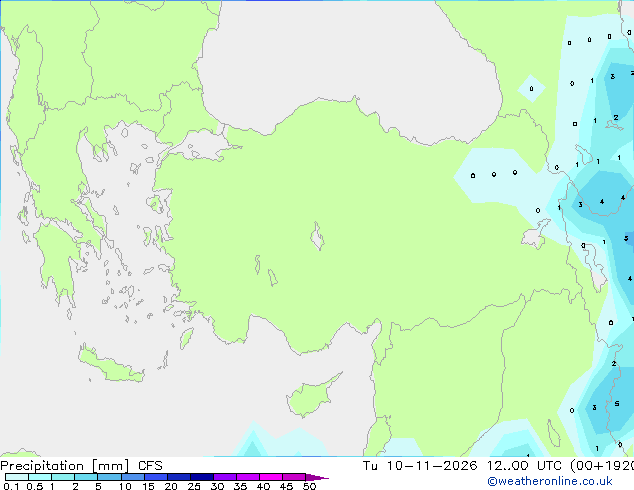Click the 10–15 mm legend swatch
Screen dimensions: 634x490
[132, 477]
